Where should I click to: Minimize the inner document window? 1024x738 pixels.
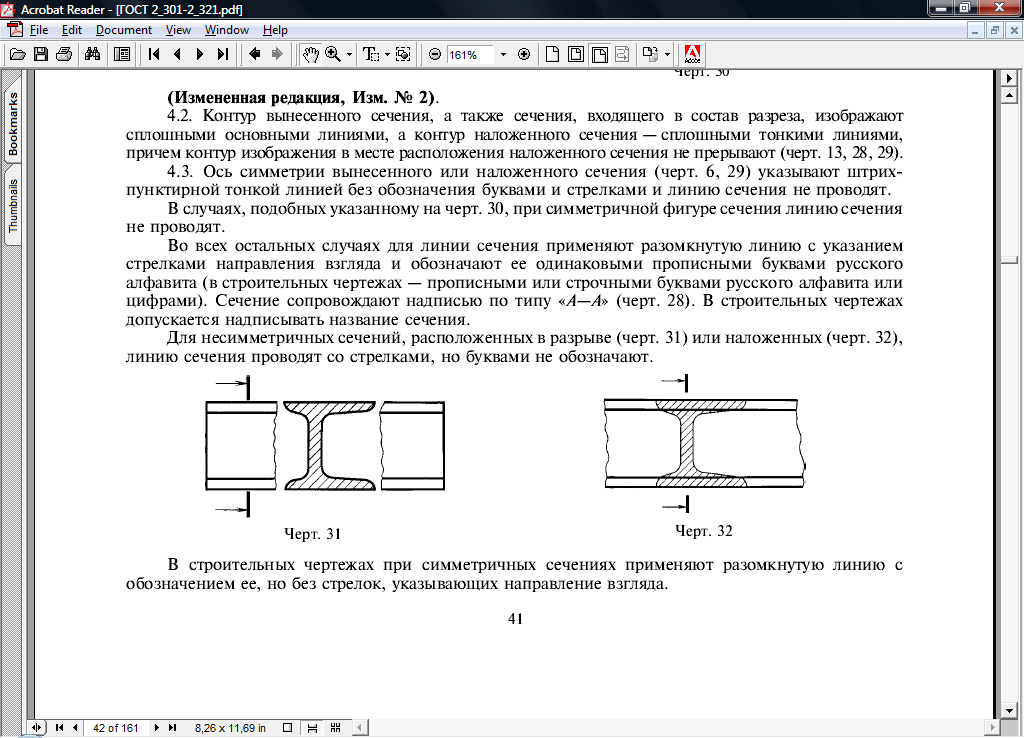976,30
